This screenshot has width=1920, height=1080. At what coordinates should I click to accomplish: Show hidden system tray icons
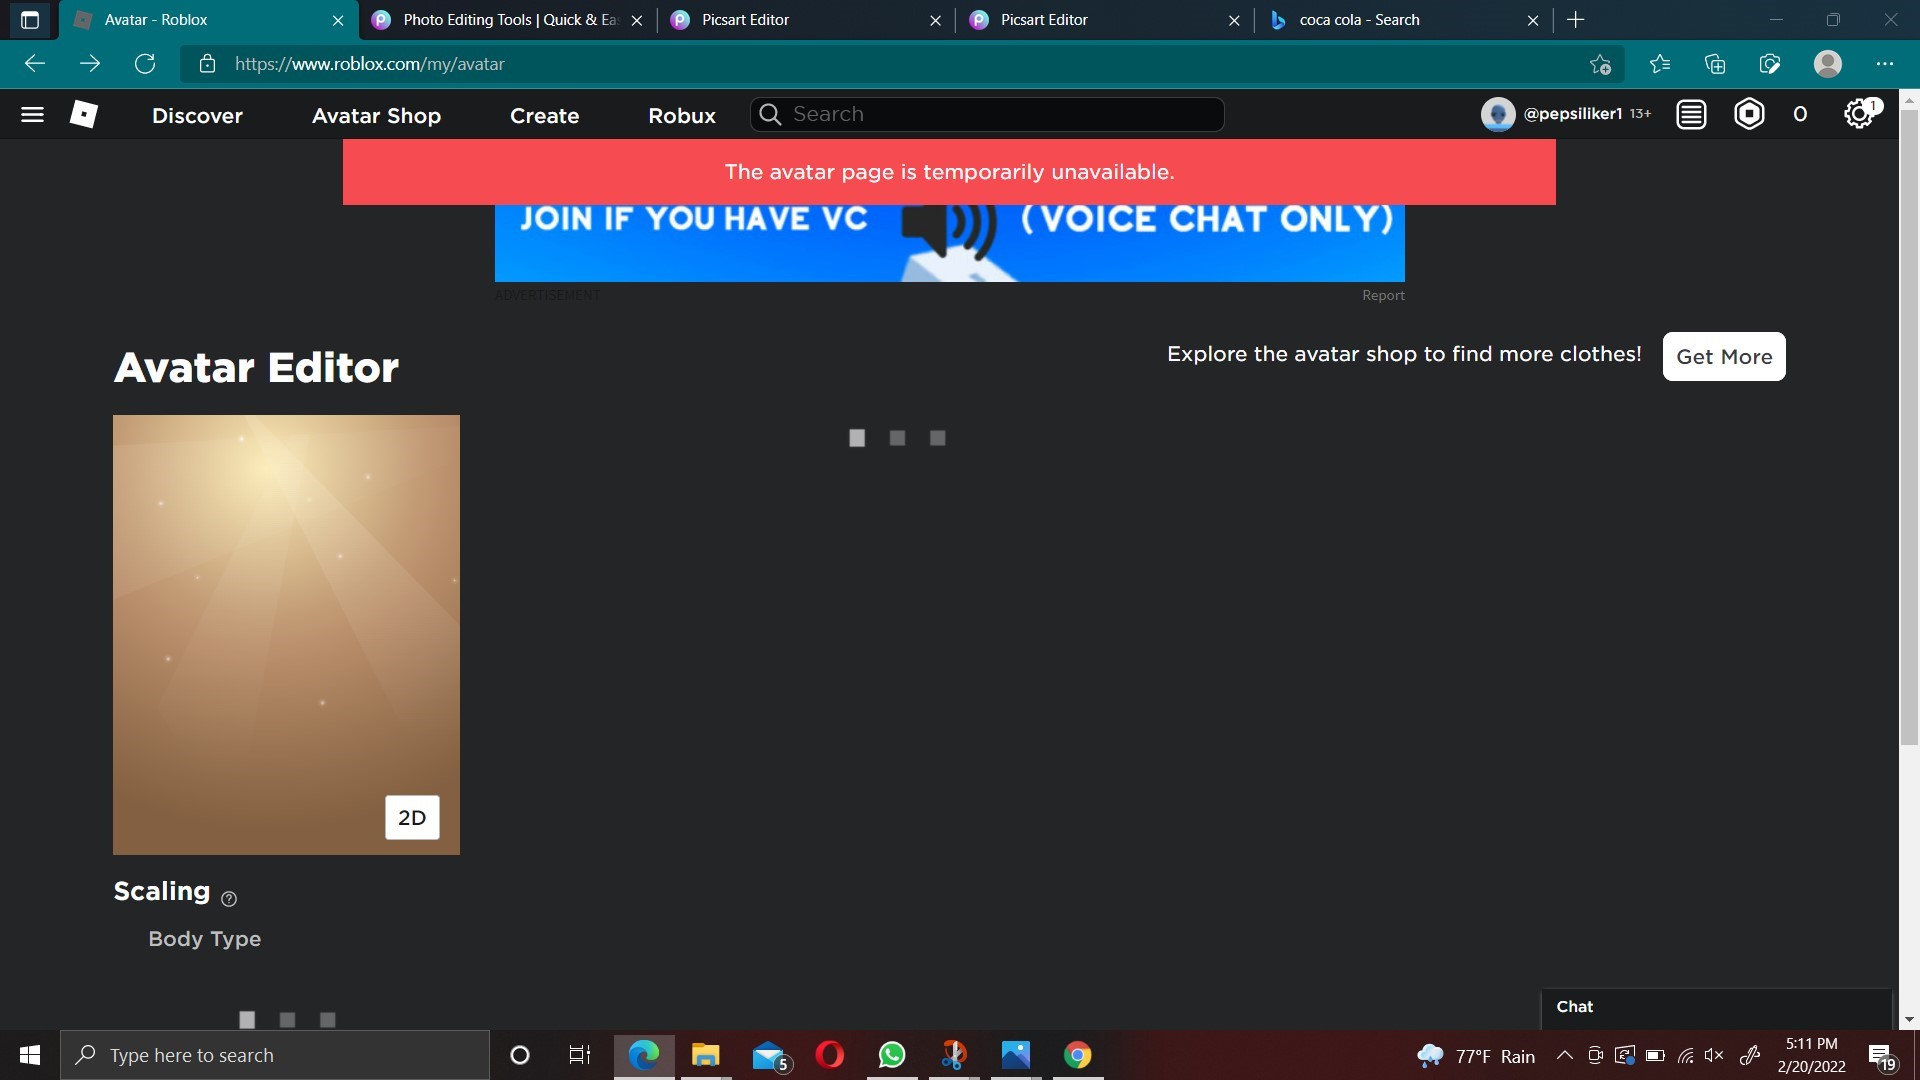[x=1565, y=1055]
